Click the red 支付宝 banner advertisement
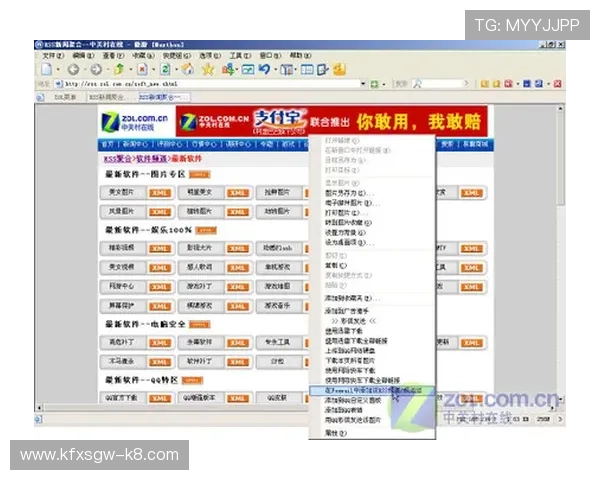 331,122
